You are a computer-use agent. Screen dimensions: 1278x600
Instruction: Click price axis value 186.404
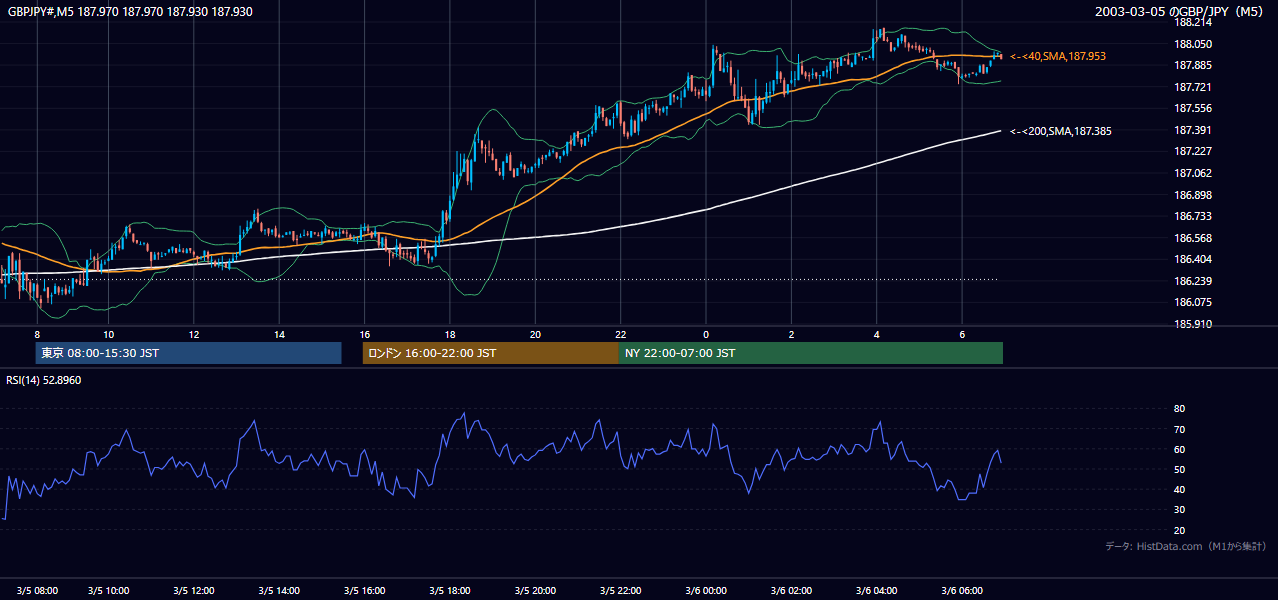click(x=1193, y=259)
